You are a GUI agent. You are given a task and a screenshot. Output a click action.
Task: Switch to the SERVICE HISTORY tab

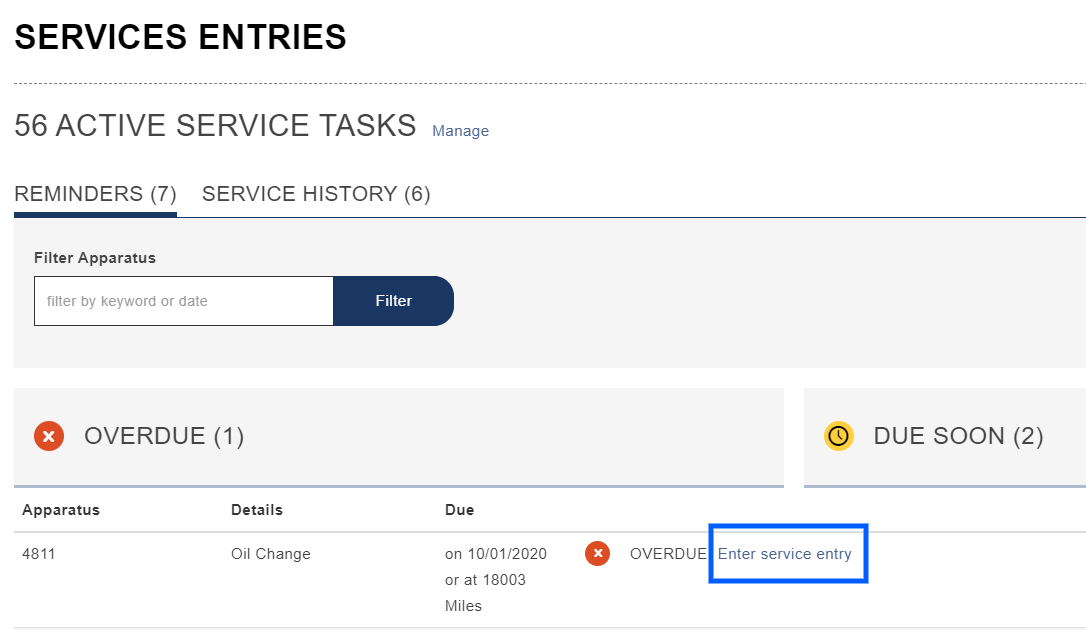tap(316, 193)
